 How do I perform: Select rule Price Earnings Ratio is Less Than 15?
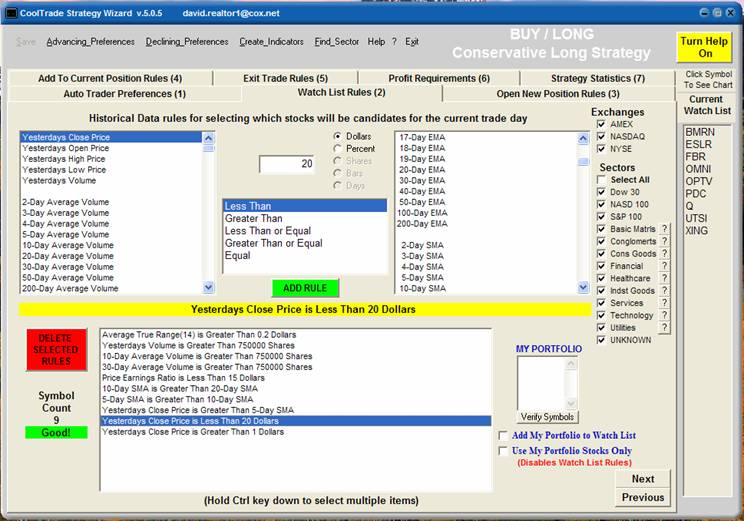pos(296,378)
